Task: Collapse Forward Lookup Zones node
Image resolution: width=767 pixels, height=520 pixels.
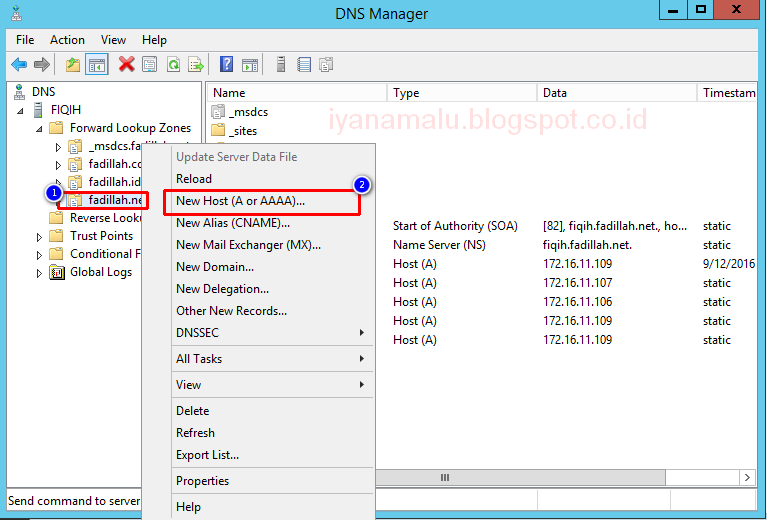Action: 39,129
